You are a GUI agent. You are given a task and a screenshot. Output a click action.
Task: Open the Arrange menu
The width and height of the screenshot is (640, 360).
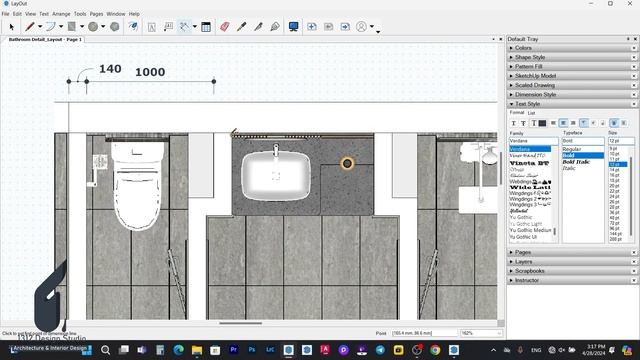pos(61,14)
